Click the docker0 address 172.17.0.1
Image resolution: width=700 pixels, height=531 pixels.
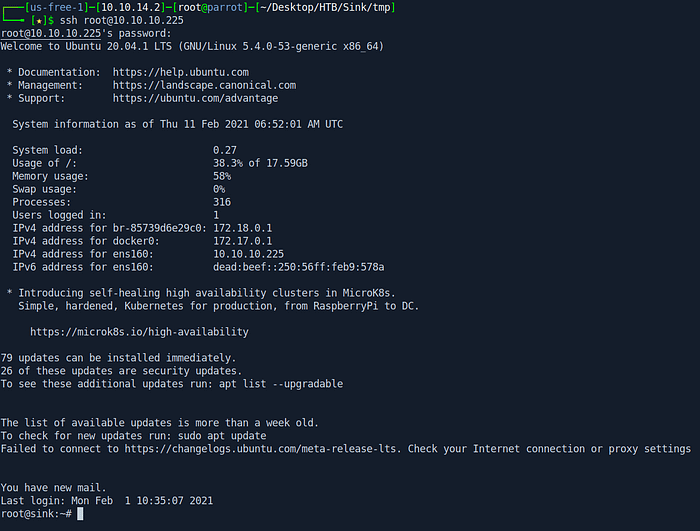click(242, 241)
